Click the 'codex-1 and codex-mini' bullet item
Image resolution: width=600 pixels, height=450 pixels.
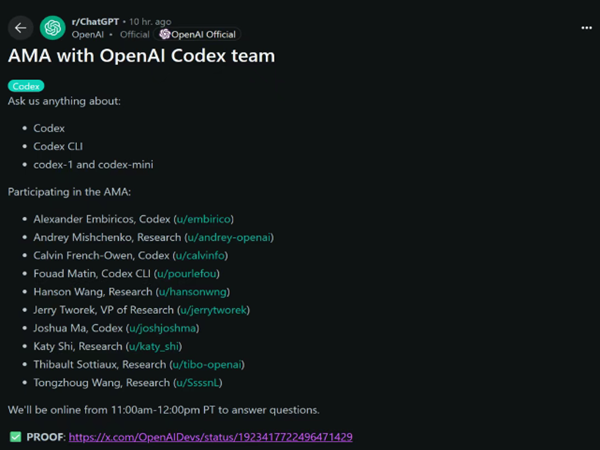[x=93, y=165]
